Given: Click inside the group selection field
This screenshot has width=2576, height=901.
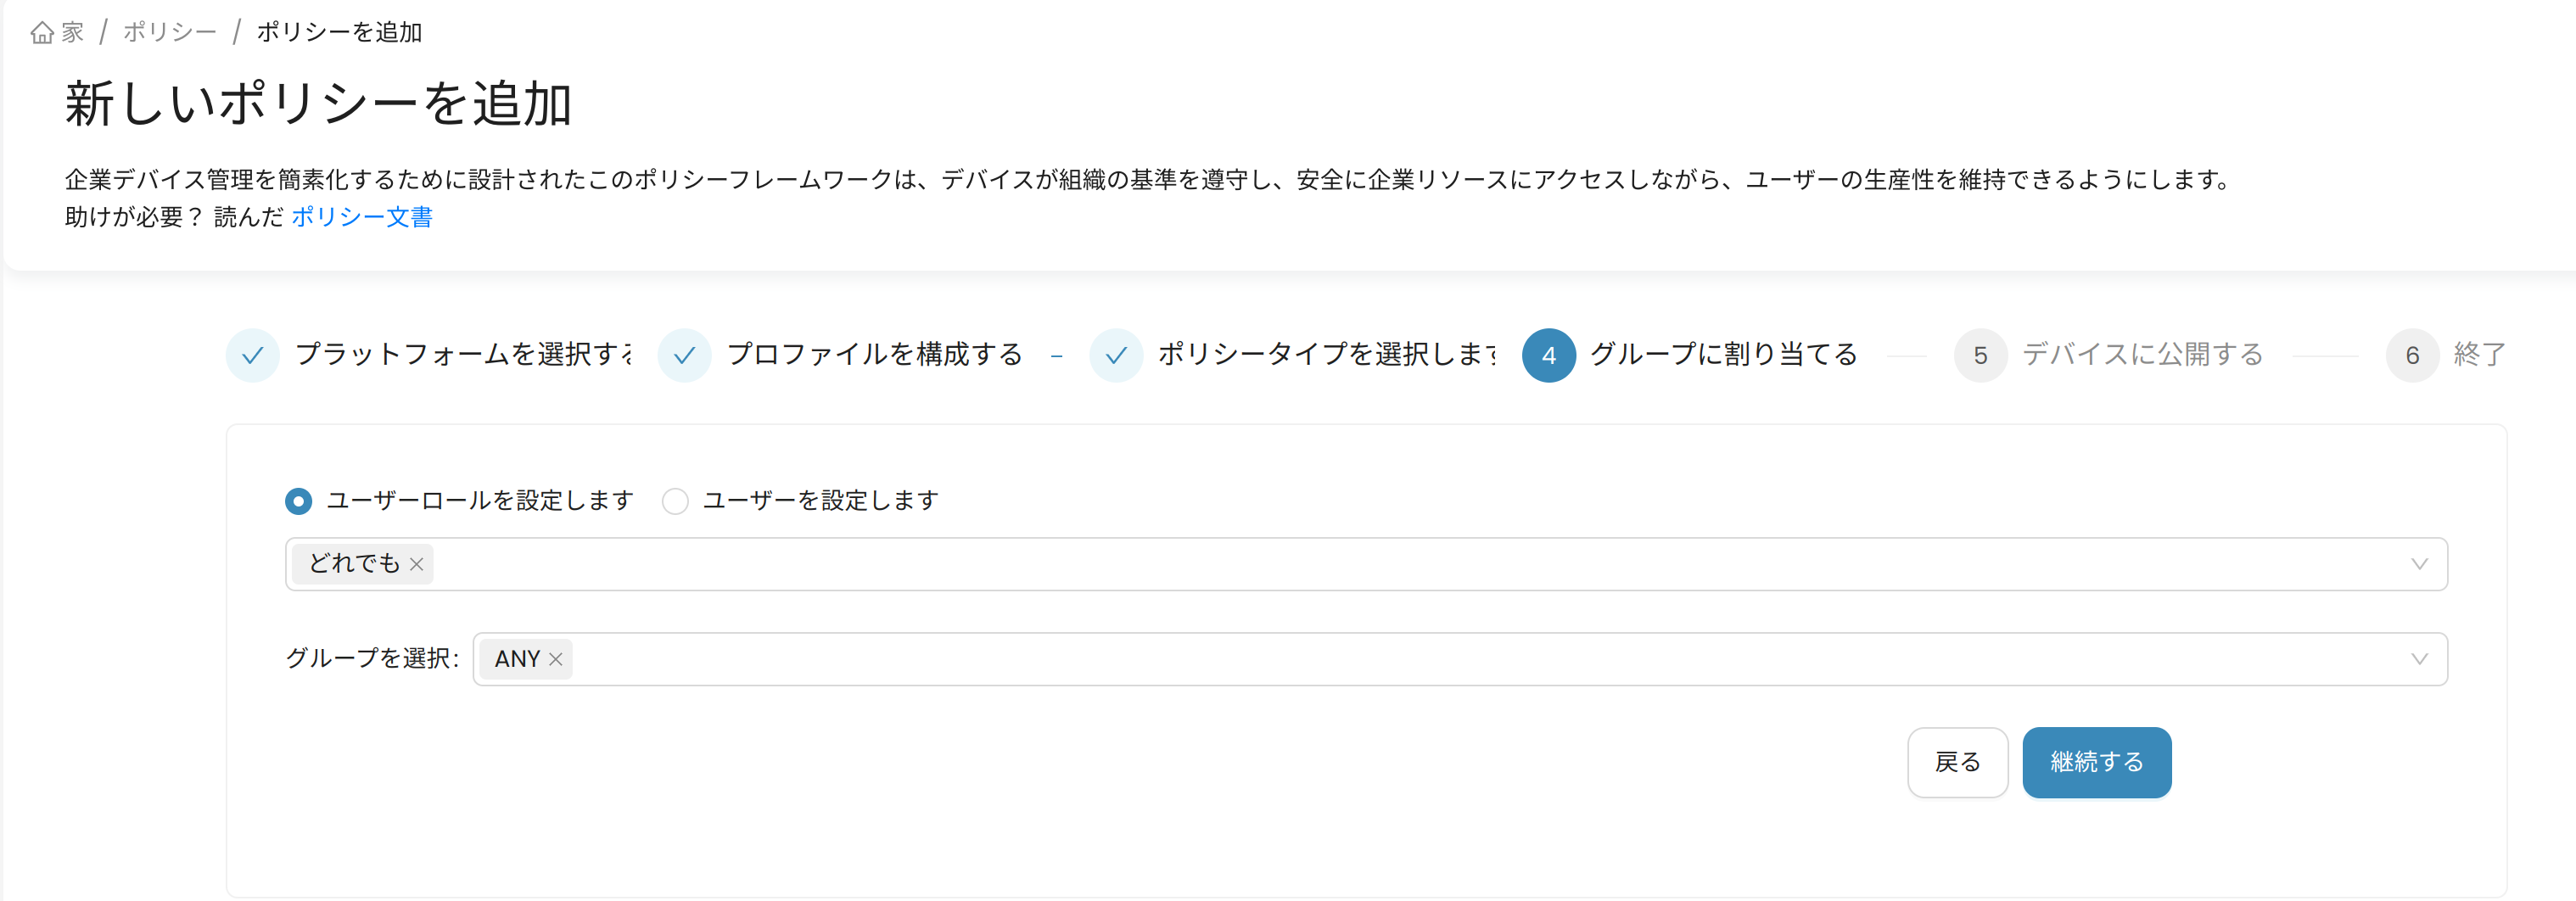Looking at the screenshot, I should (x=1459, y=659).
